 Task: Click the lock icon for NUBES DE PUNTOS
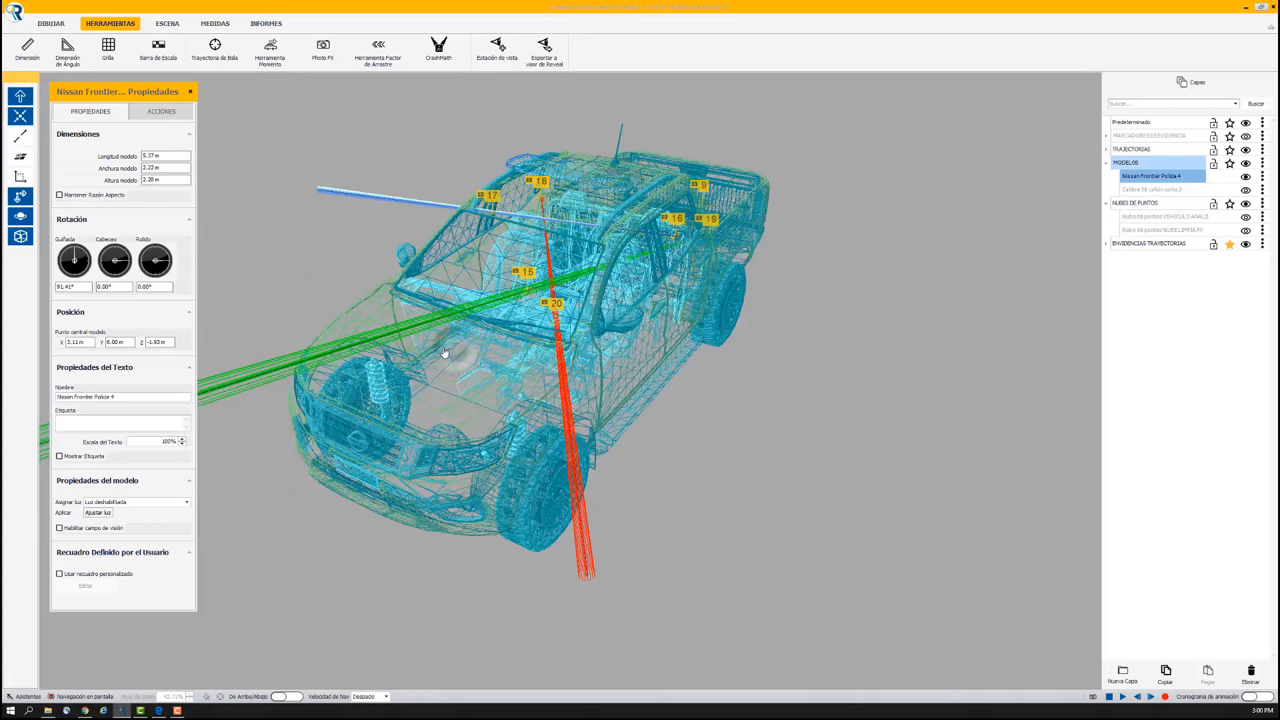pyautogui.click(x=1213, y=204)
